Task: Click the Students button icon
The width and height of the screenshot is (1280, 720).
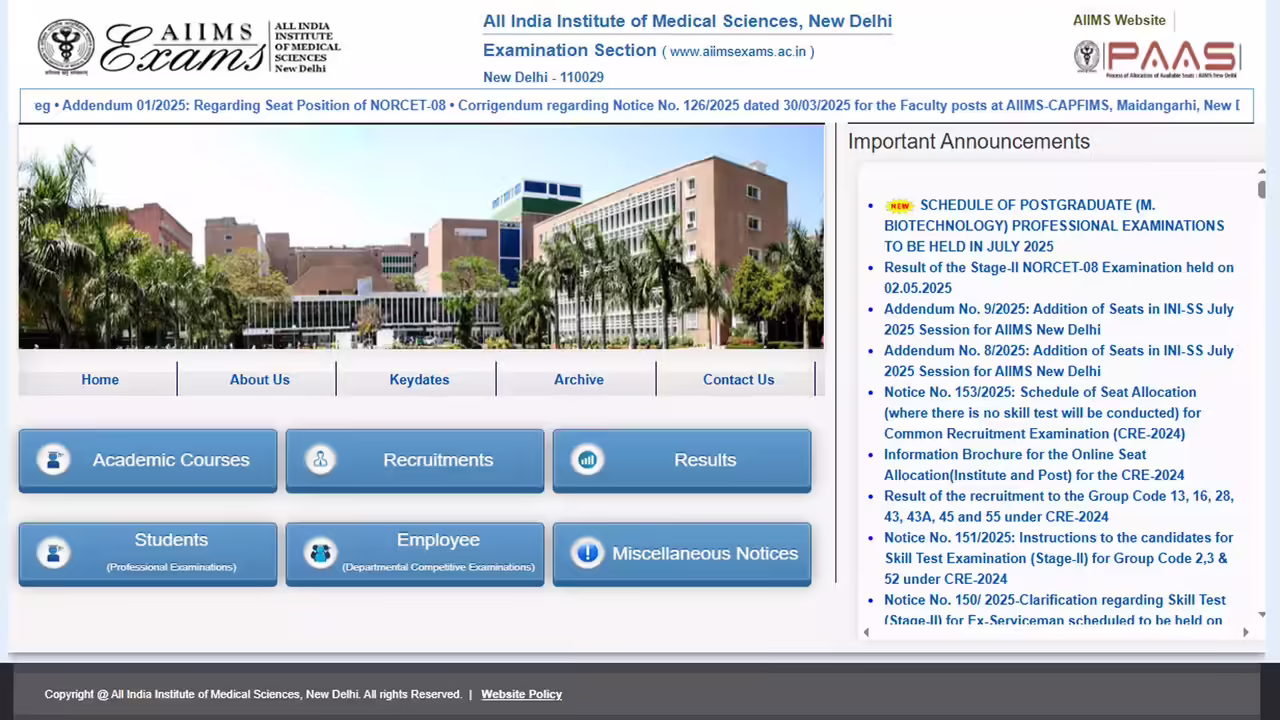Action: (x=53, y=553)
